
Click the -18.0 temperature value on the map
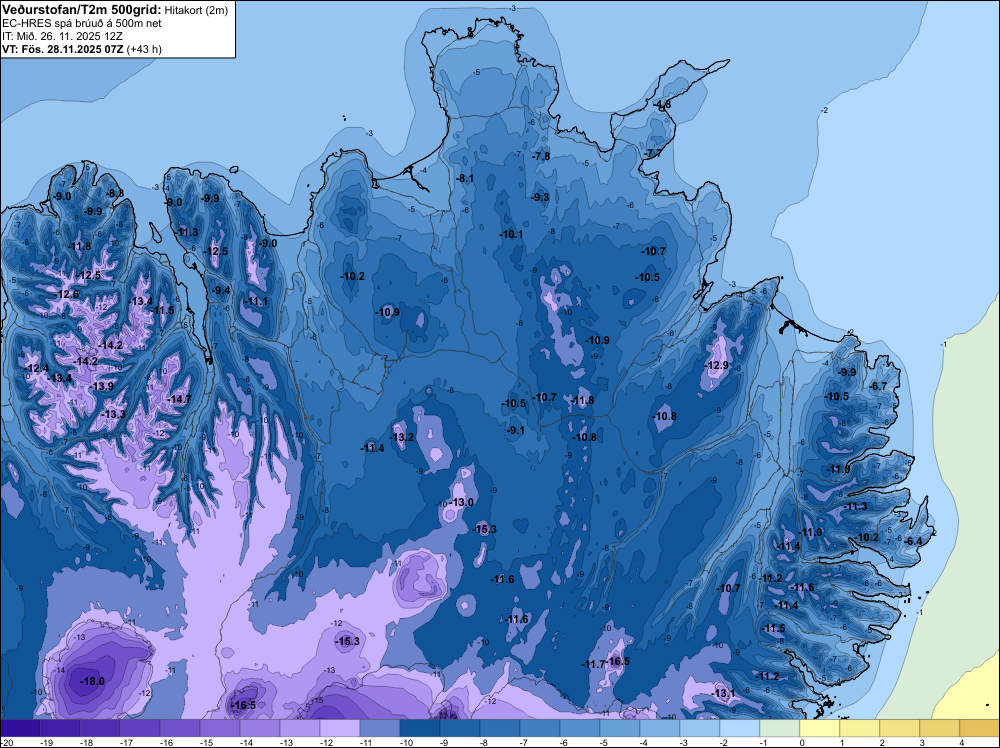pos(92,681)
